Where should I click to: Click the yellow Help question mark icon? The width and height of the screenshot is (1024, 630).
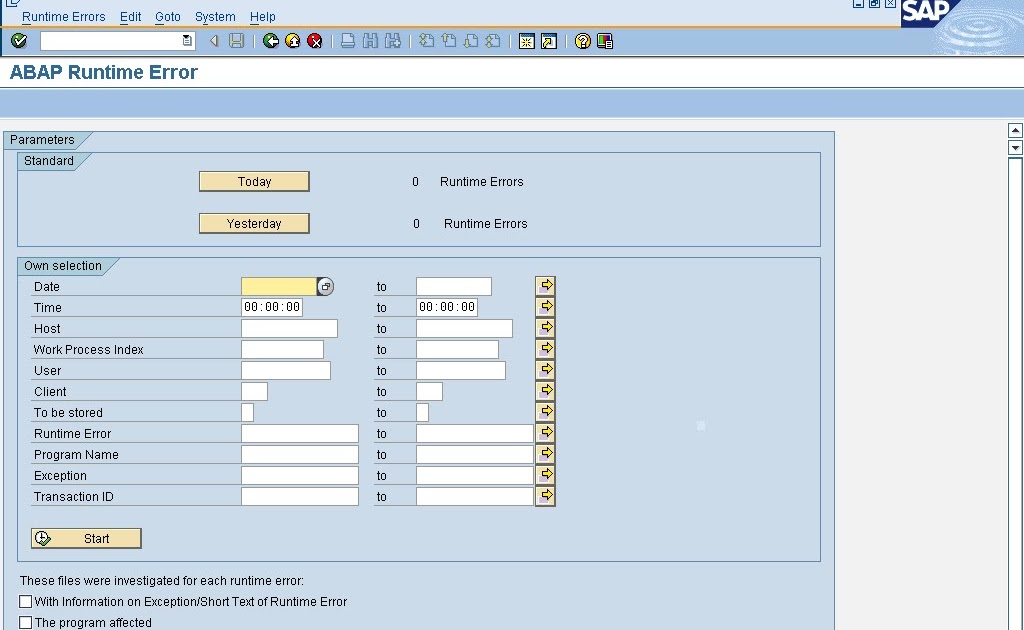[x=583, y=41]
